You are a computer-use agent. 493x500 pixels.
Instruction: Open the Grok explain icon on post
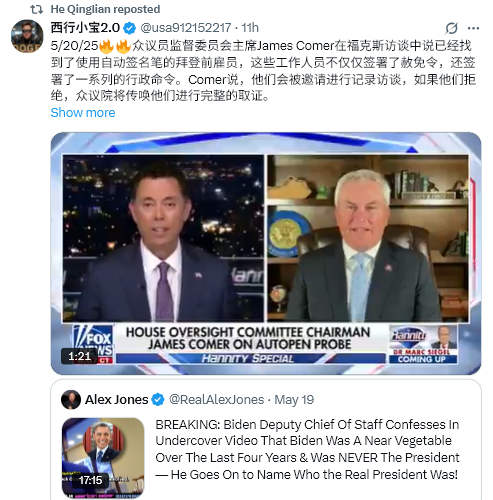click(451, 28)
